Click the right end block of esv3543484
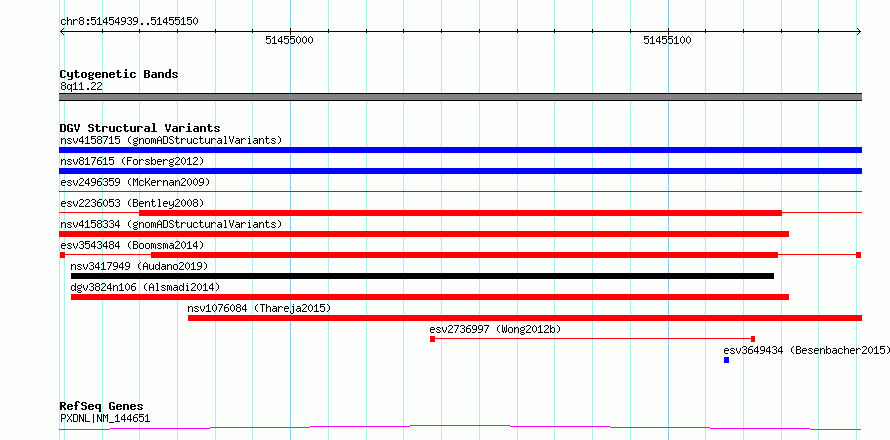This screenshot has height=440, width=890. pyautogui.click(x=859, y=255)
